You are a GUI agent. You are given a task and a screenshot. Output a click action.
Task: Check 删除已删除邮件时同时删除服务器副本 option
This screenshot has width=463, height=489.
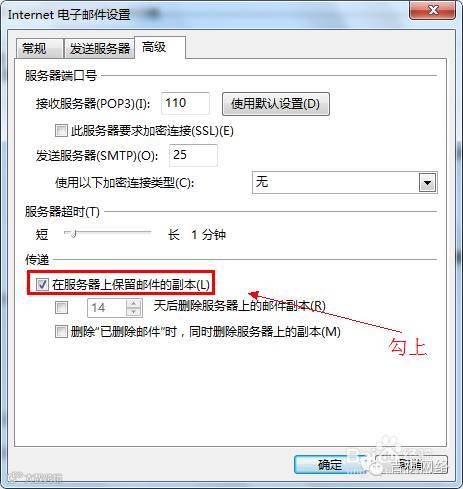click(61, 332)
